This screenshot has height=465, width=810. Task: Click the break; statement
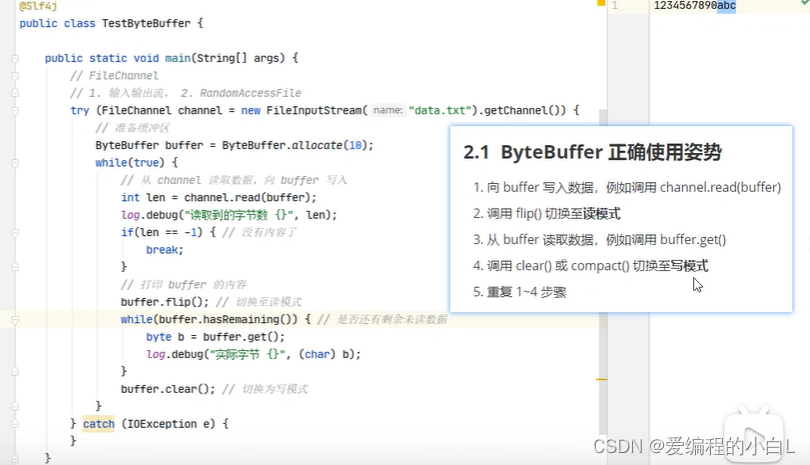(165, 250)
